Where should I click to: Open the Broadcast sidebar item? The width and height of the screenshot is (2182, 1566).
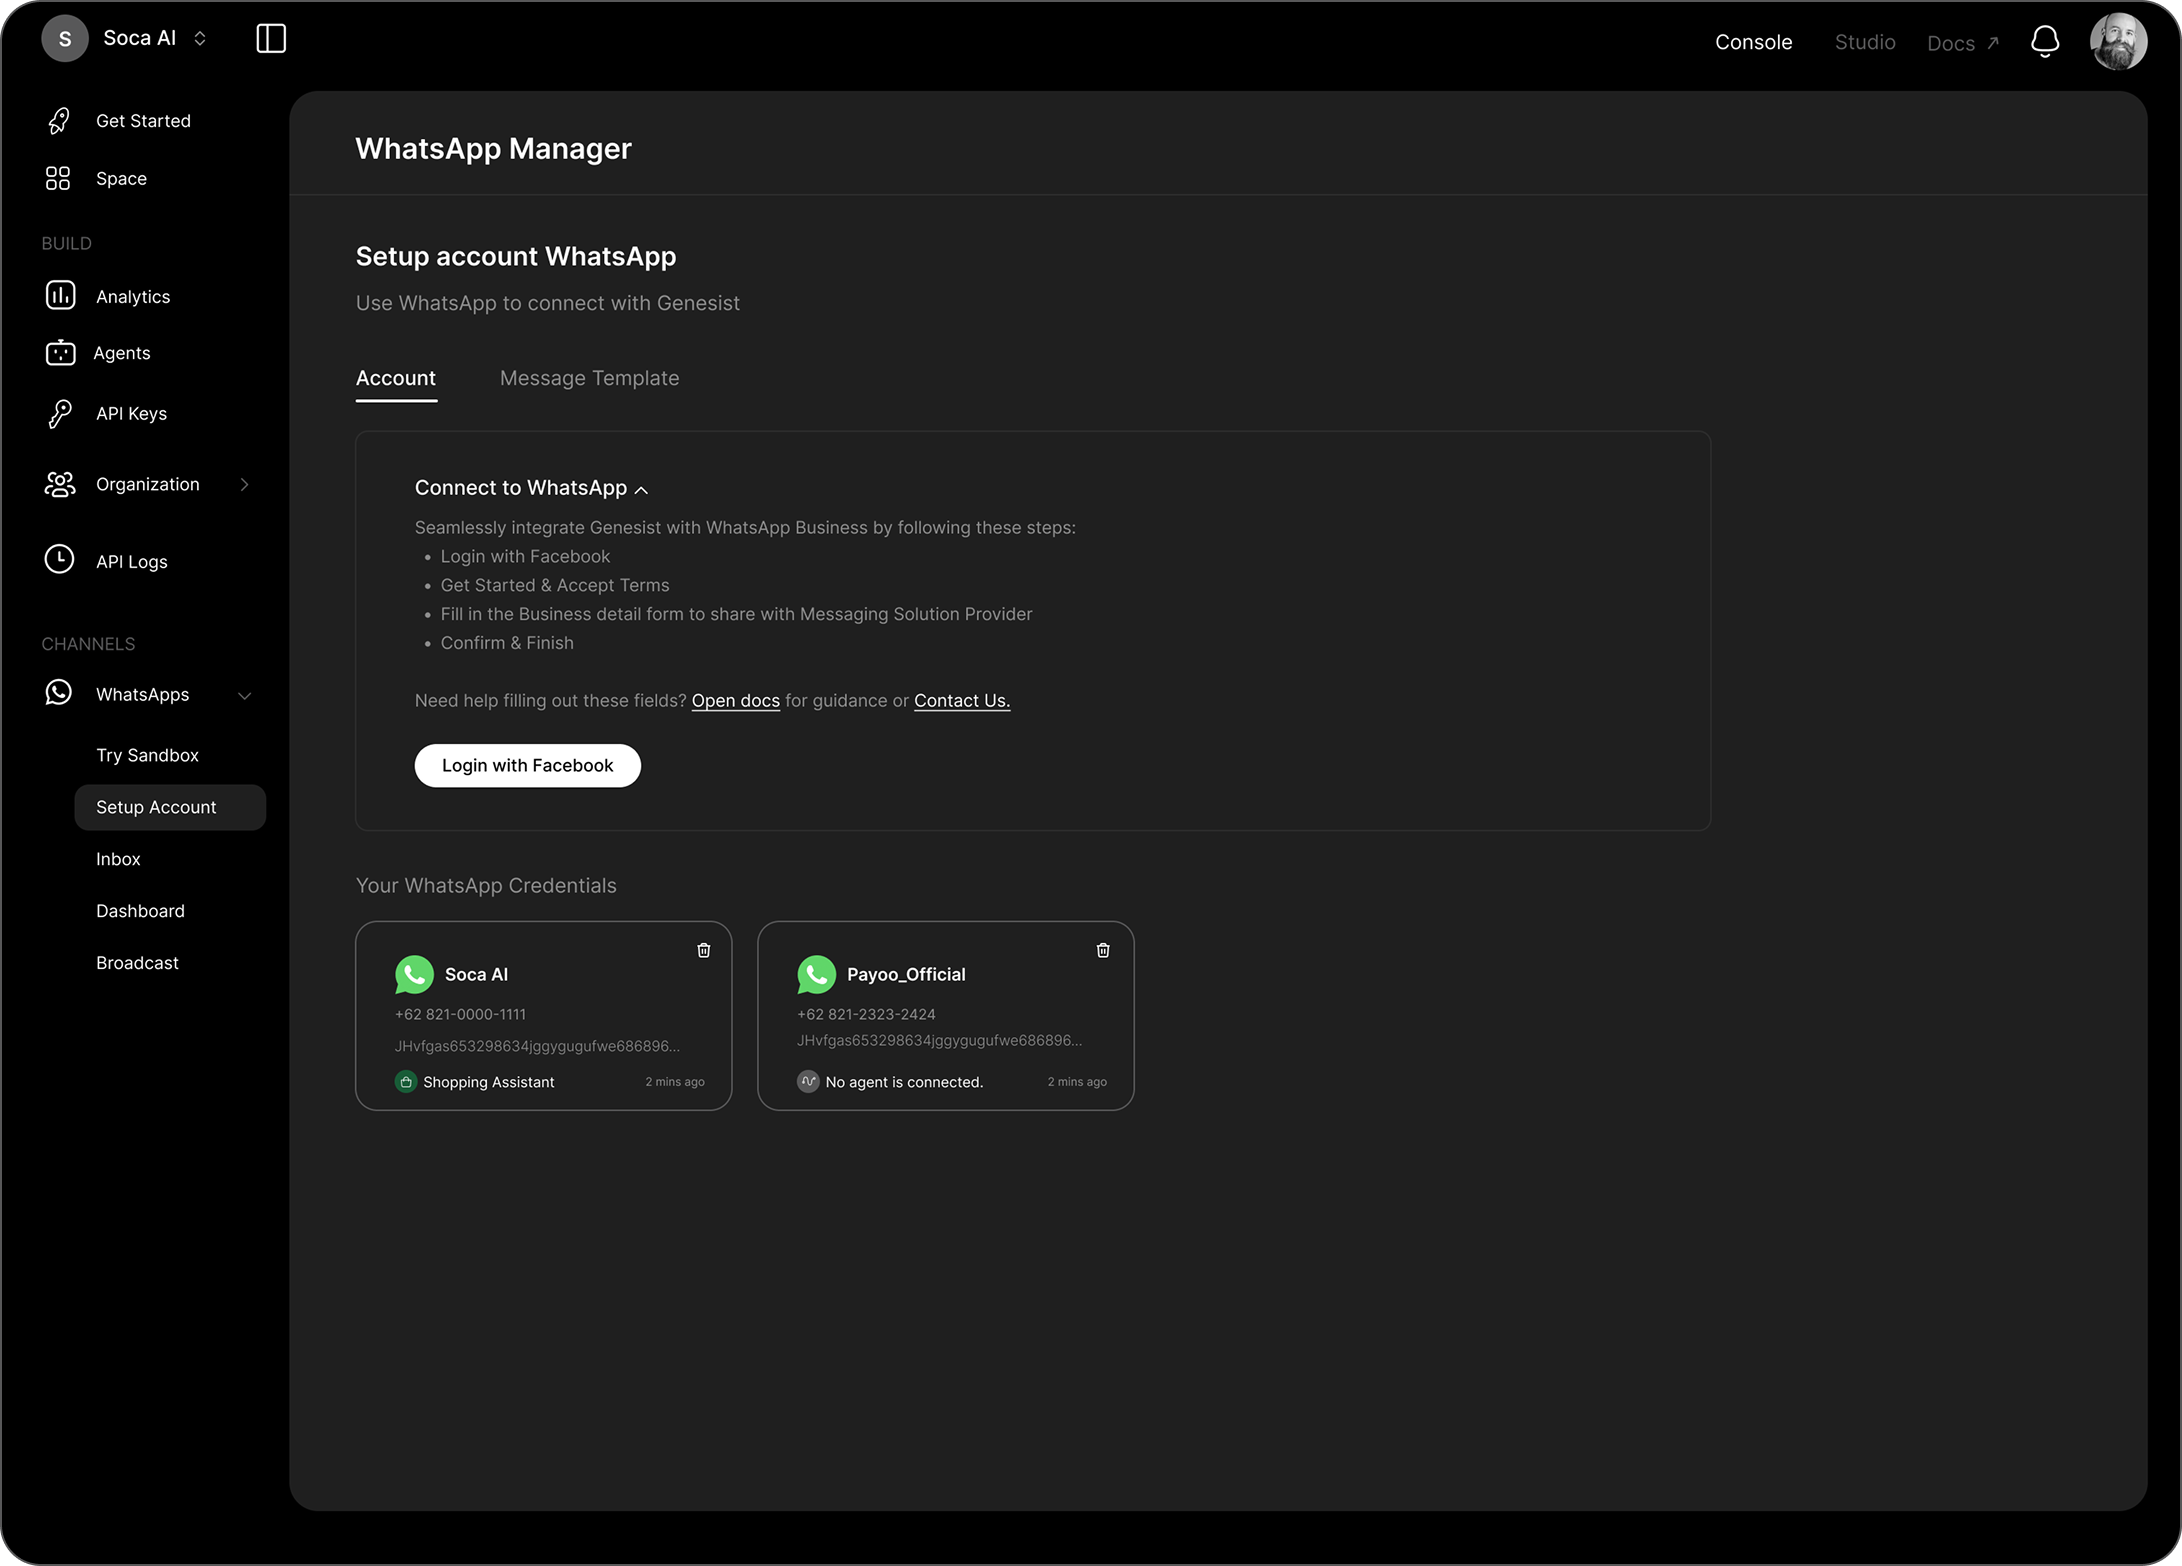[x=137, y=963]
